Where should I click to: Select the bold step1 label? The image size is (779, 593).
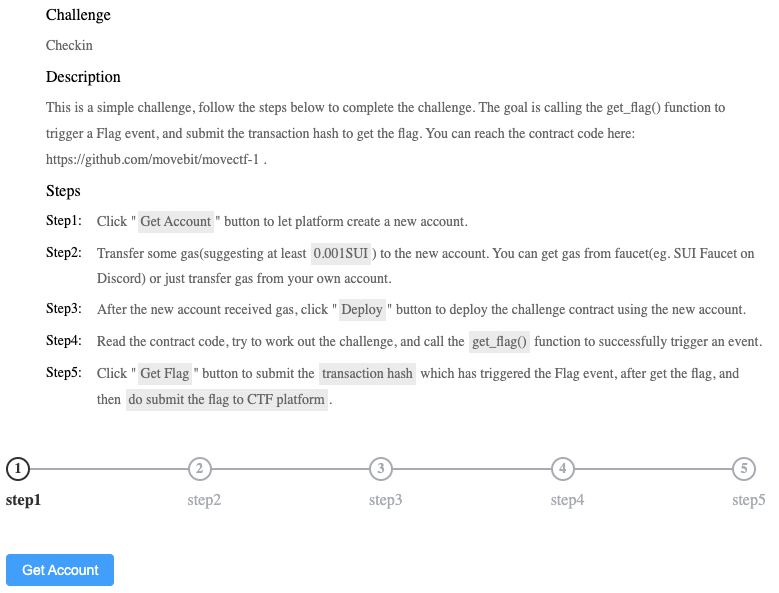tap(24, 500)
